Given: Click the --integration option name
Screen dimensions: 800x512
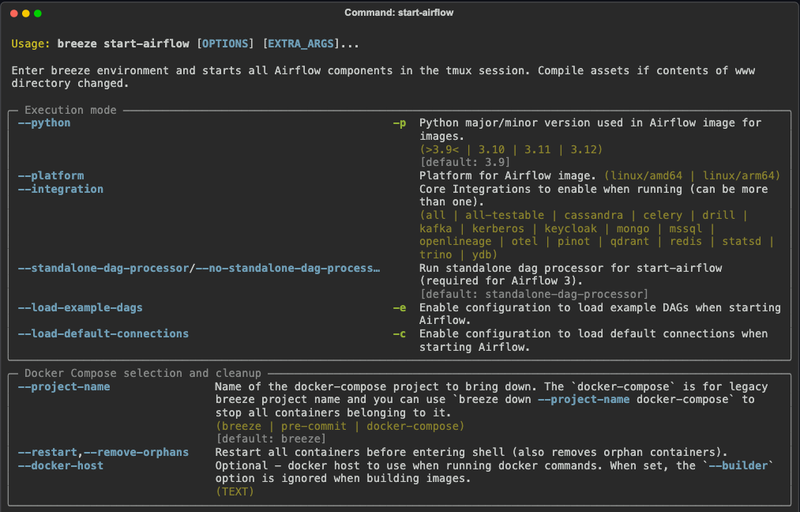Looking at the screenshot, I should (x=61, y=189).
